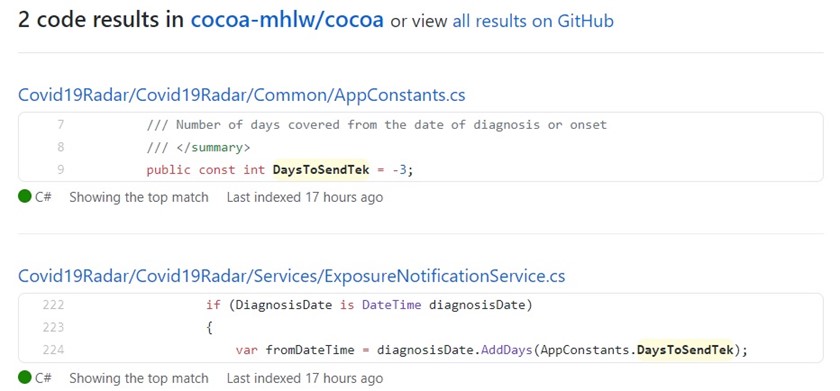Open AppConstants.cs file result
The width and height of the screenshot is (840, 391).
point(242,95)
